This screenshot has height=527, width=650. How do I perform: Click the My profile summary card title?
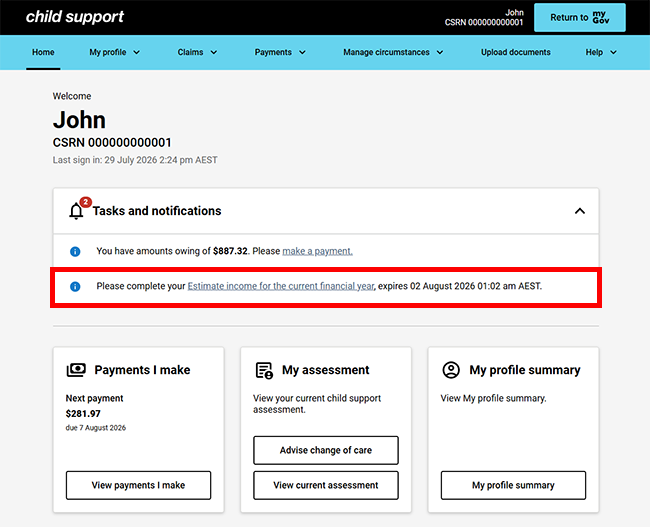point(524,370)
